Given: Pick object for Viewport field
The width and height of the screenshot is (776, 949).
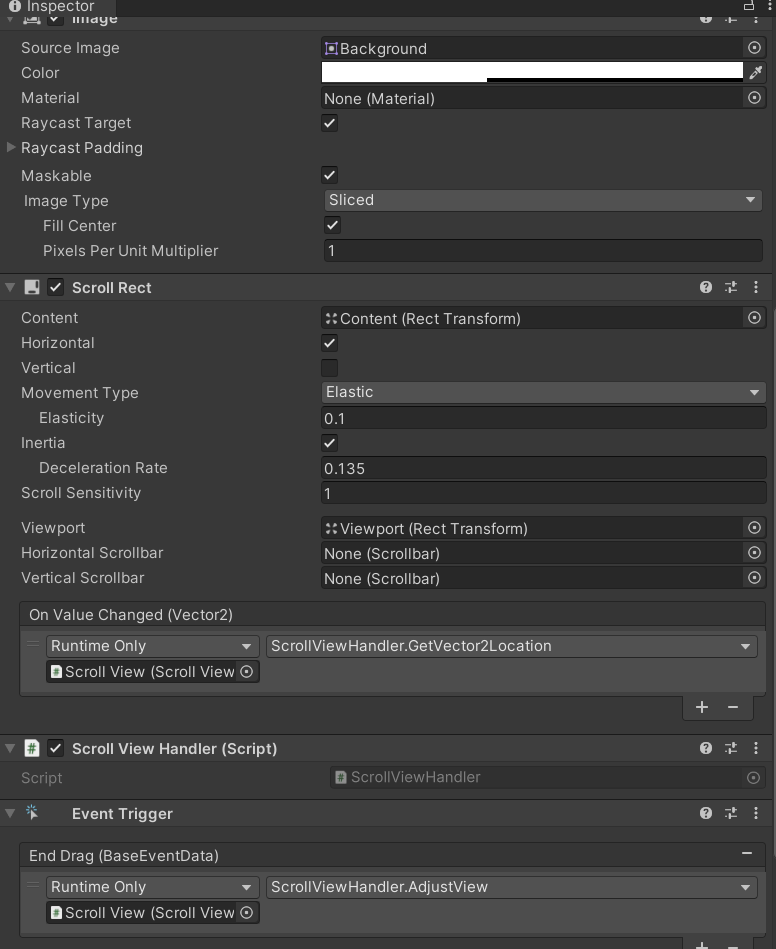Looking at the screenshot, I should pos(754,528).
